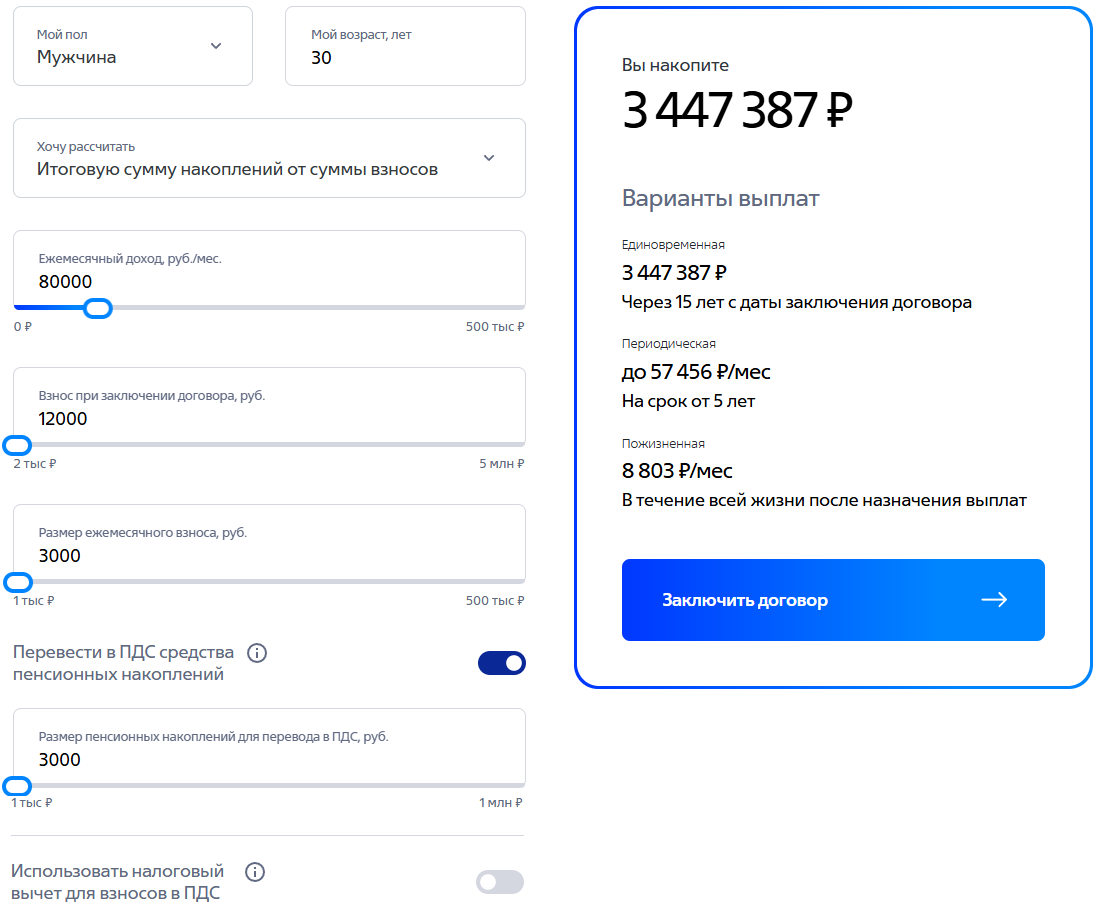Click the info icon next to pension transfer toggle
This screenshot has width=1096, height=909.
(x=255, y=651)
